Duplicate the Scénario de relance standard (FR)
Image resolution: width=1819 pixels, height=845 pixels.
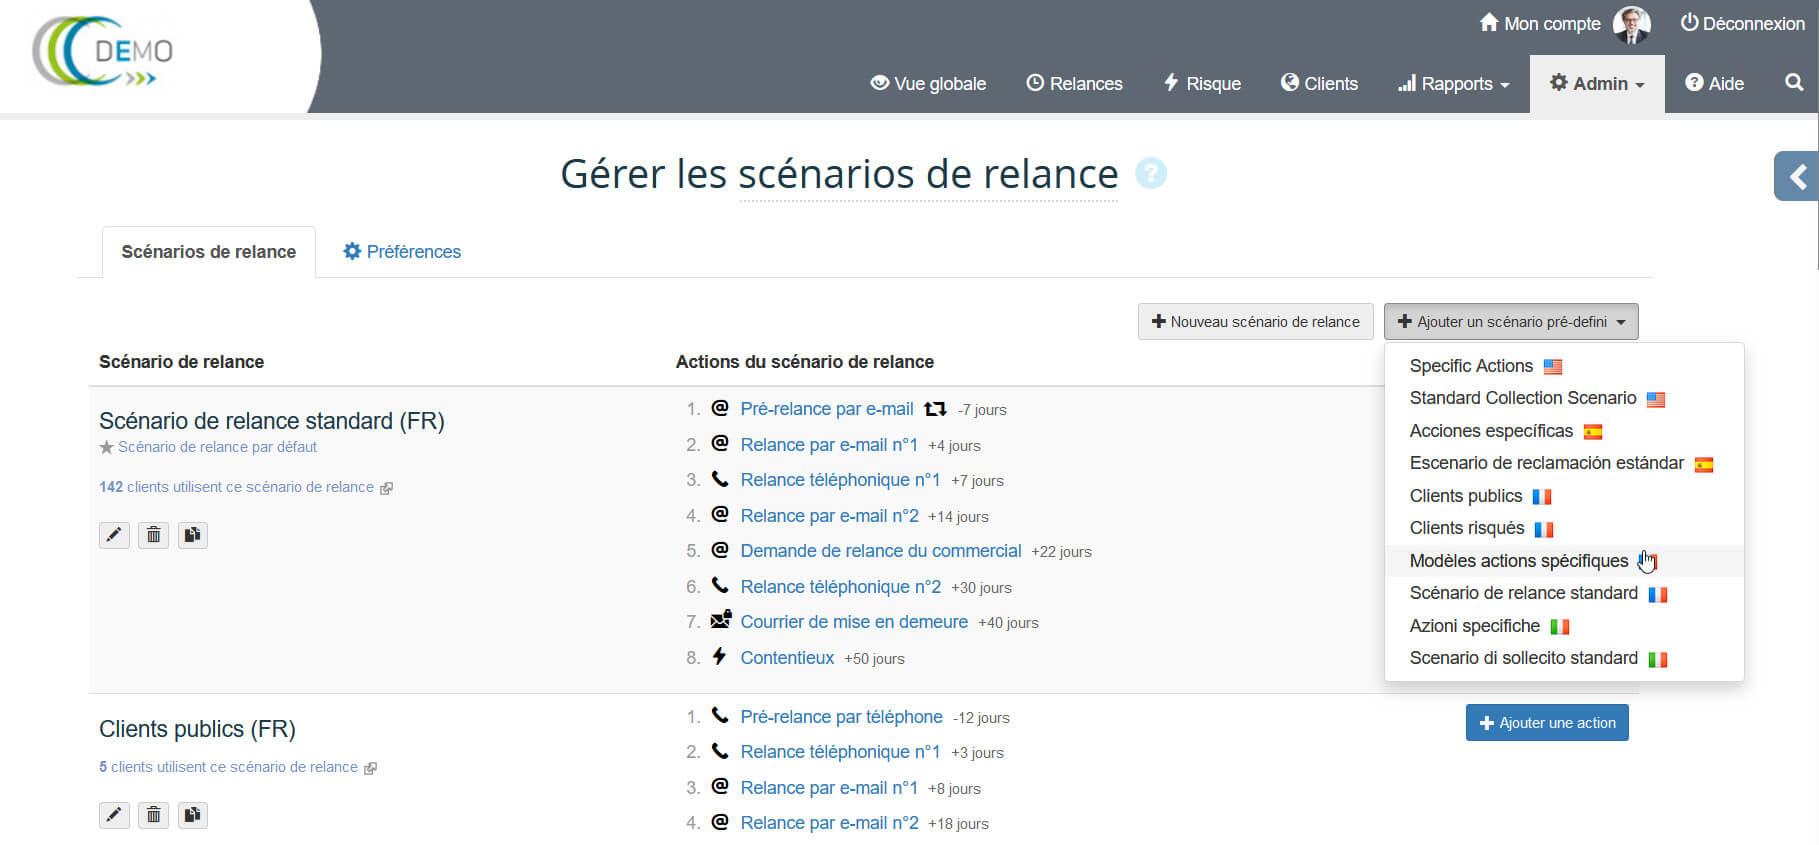[193, 535]
